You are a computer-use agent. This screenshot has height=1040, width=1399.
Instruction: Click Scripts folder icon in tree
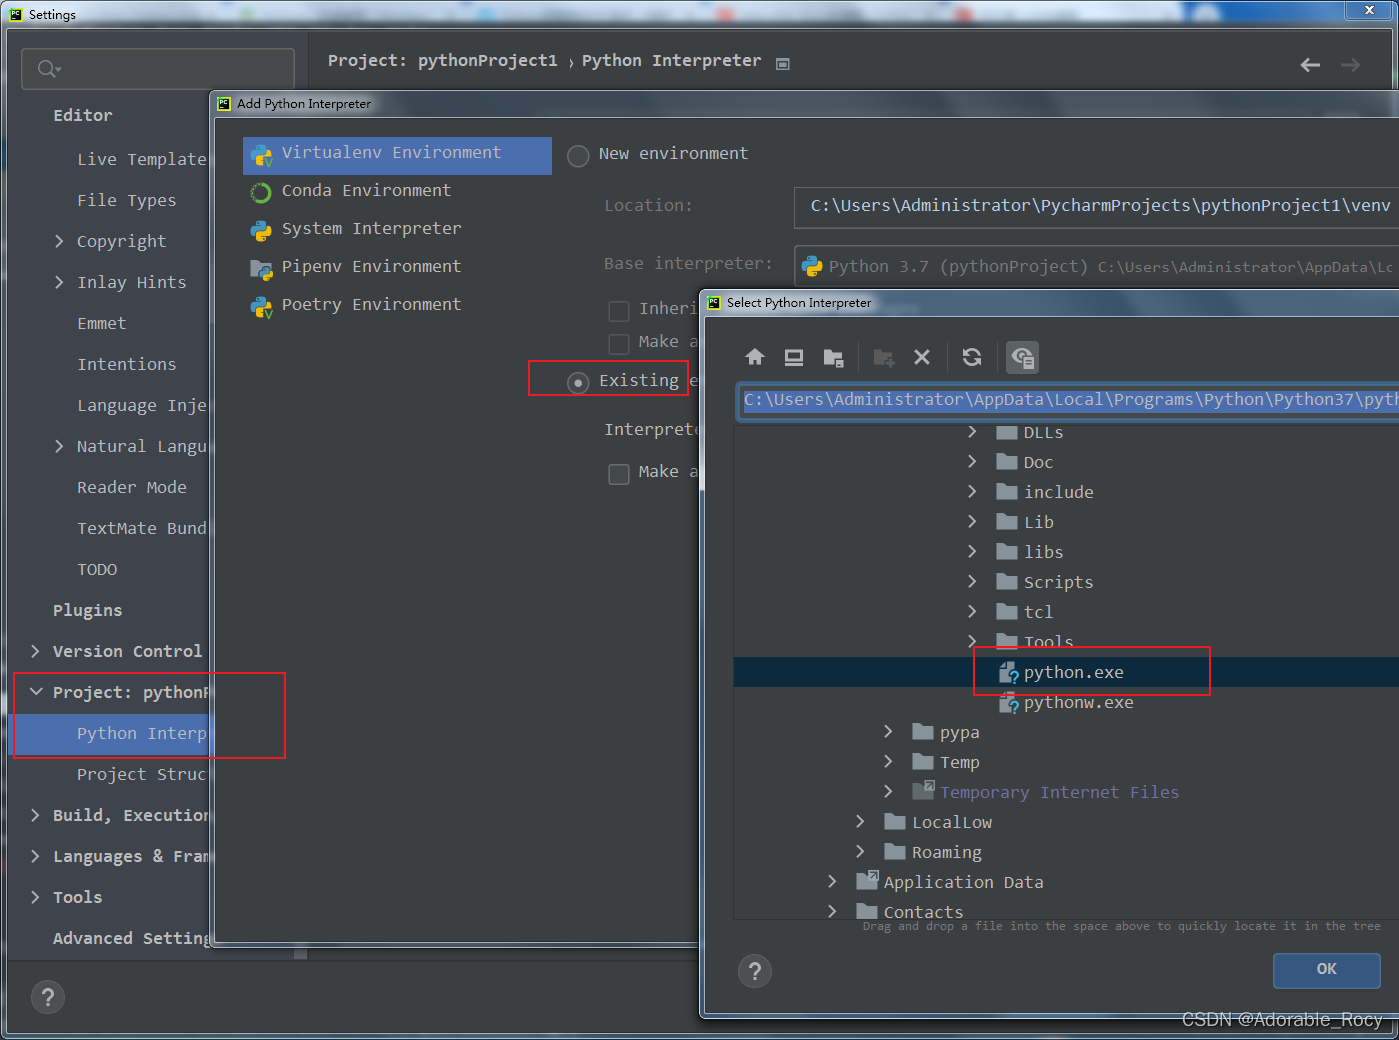(x=1007, y=582)
